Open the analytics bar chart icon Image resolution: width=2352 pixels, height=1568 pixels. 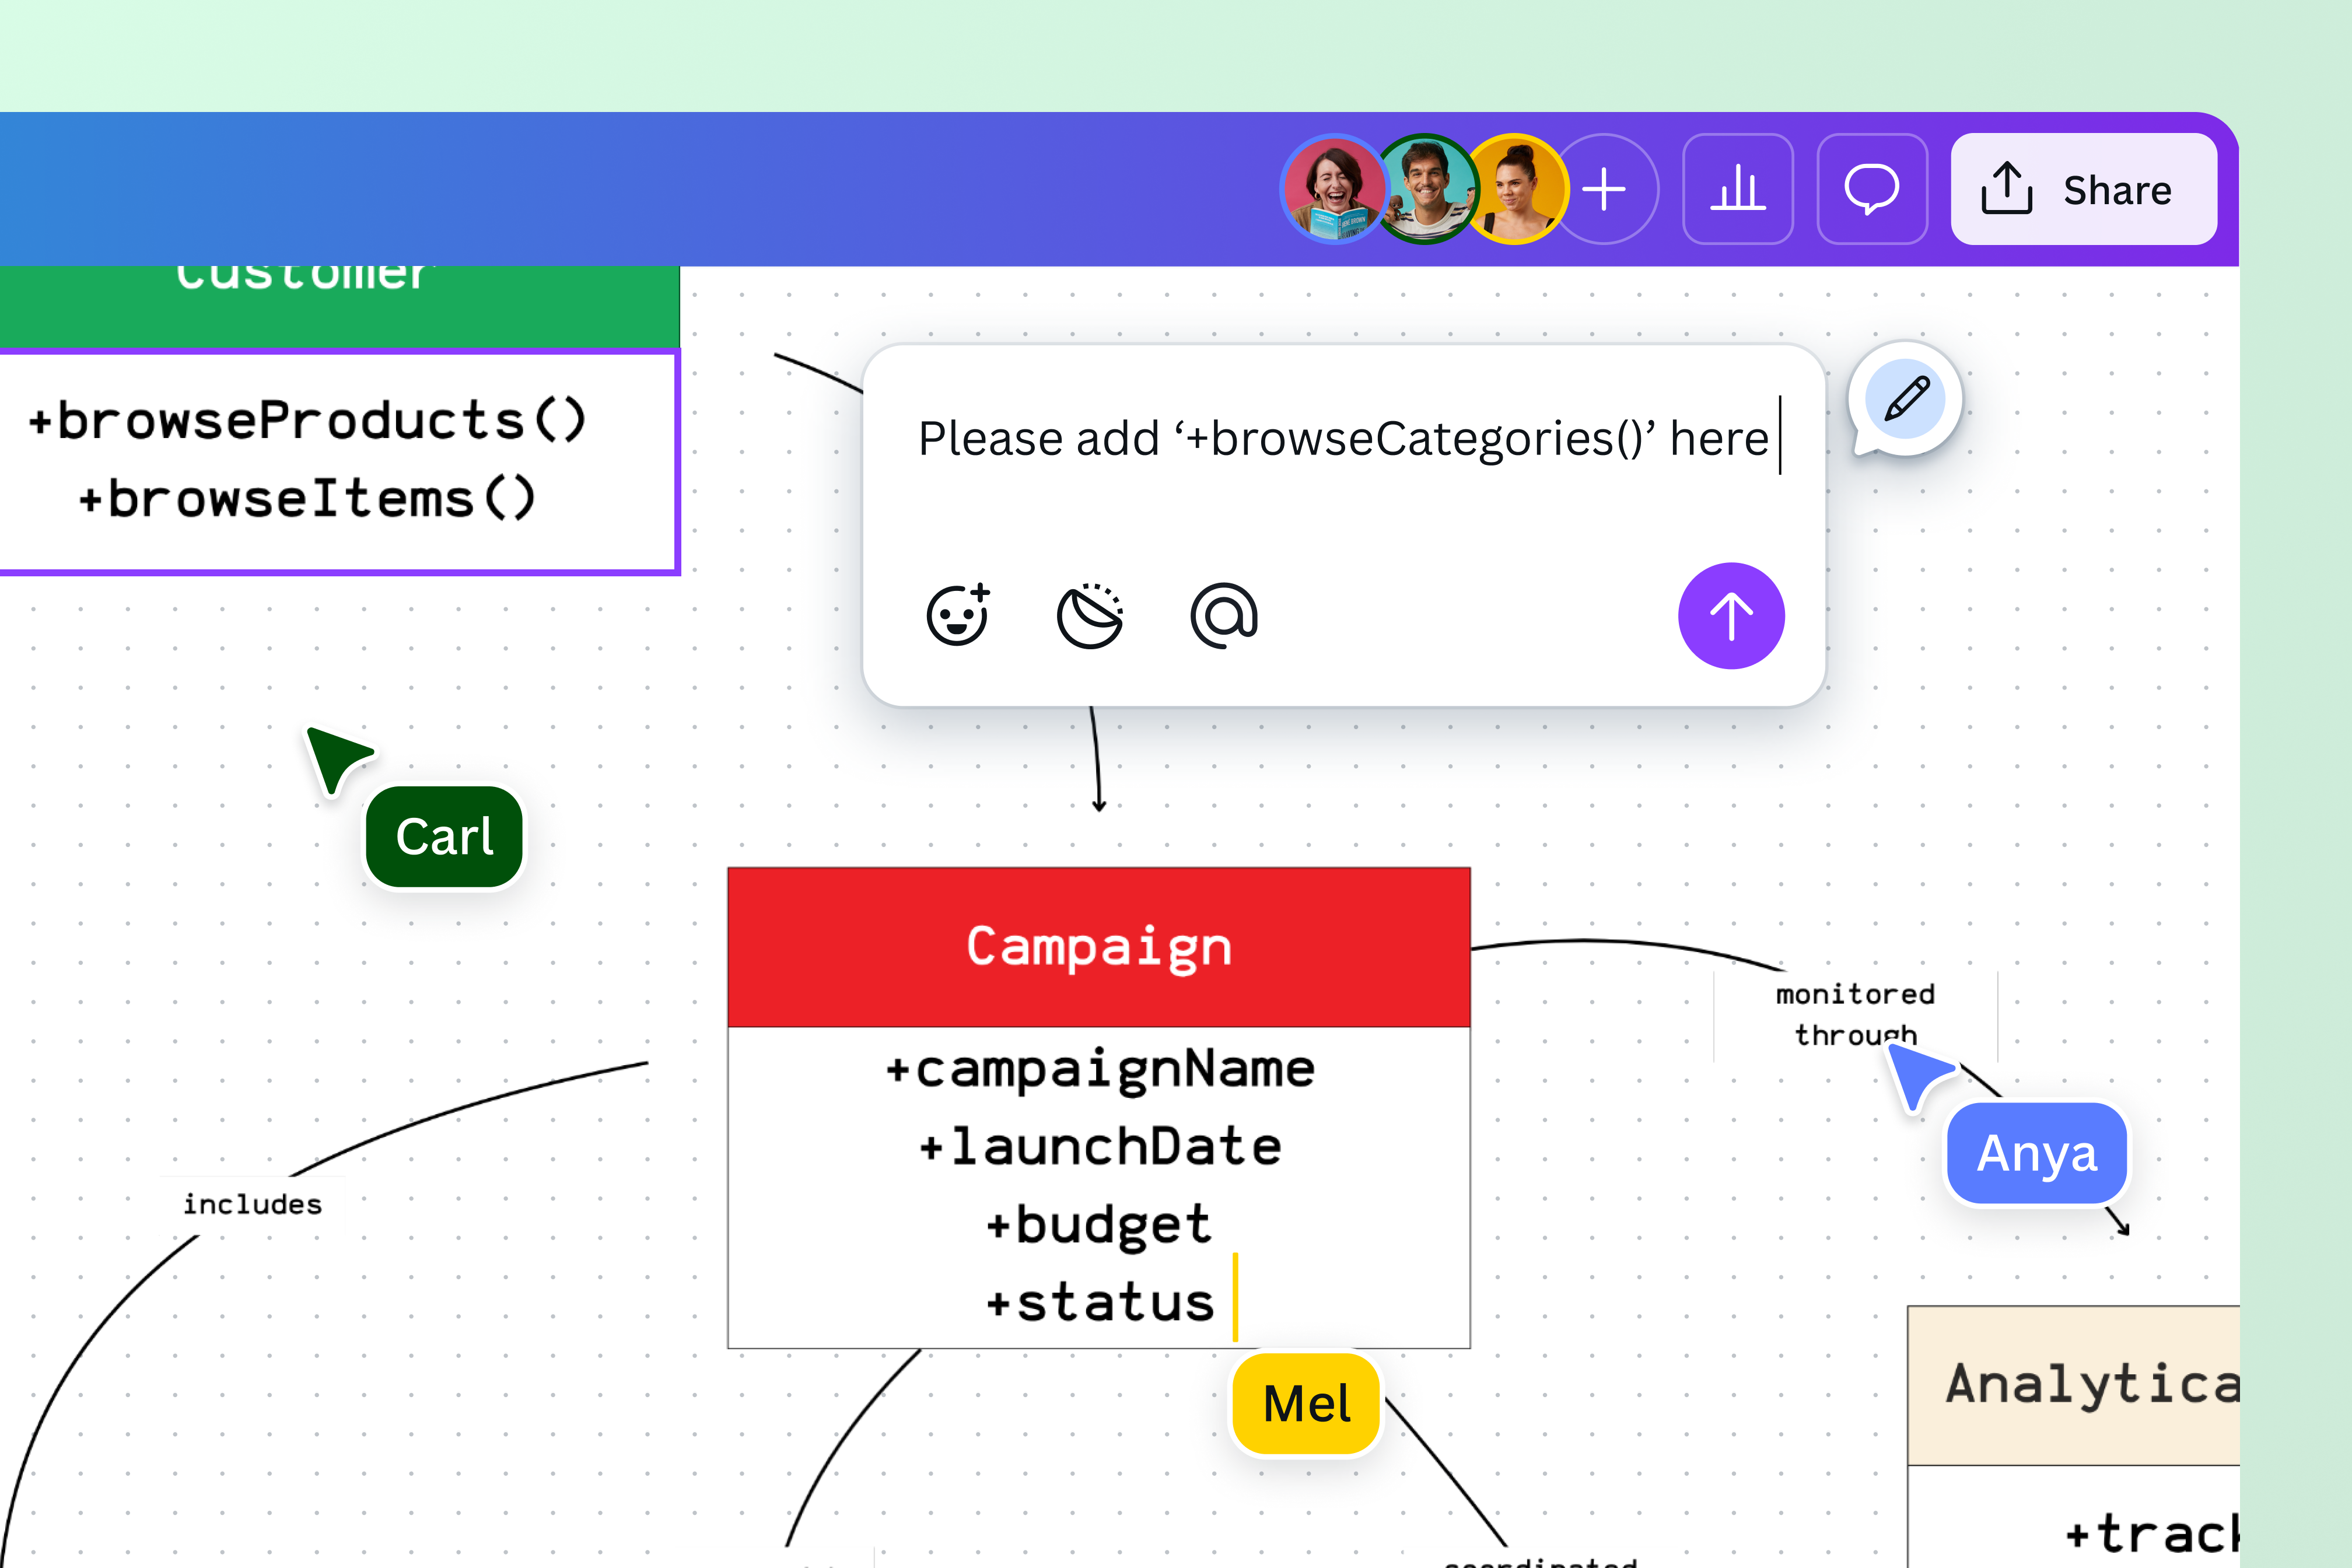(1738, 189)
